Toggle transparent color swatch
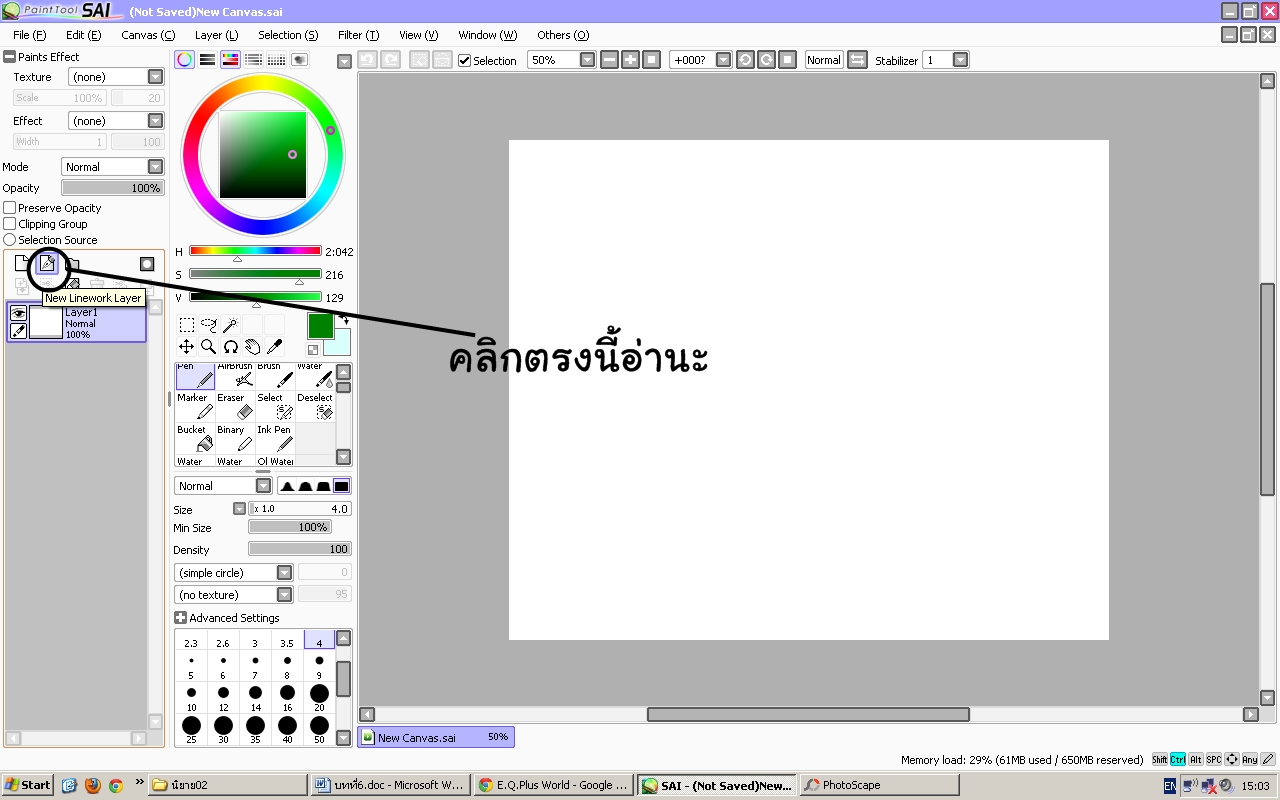This screenshot has width=1280, height=800. point(313,350)
